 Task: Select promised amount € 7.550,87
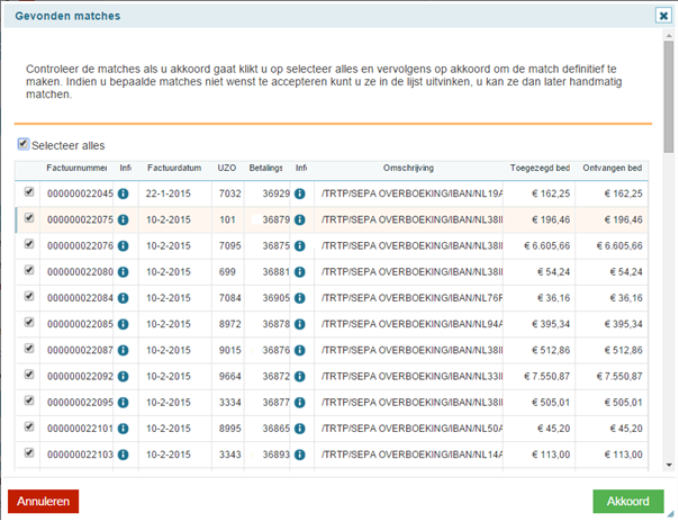pyautogui.click(x=547, y=376)
